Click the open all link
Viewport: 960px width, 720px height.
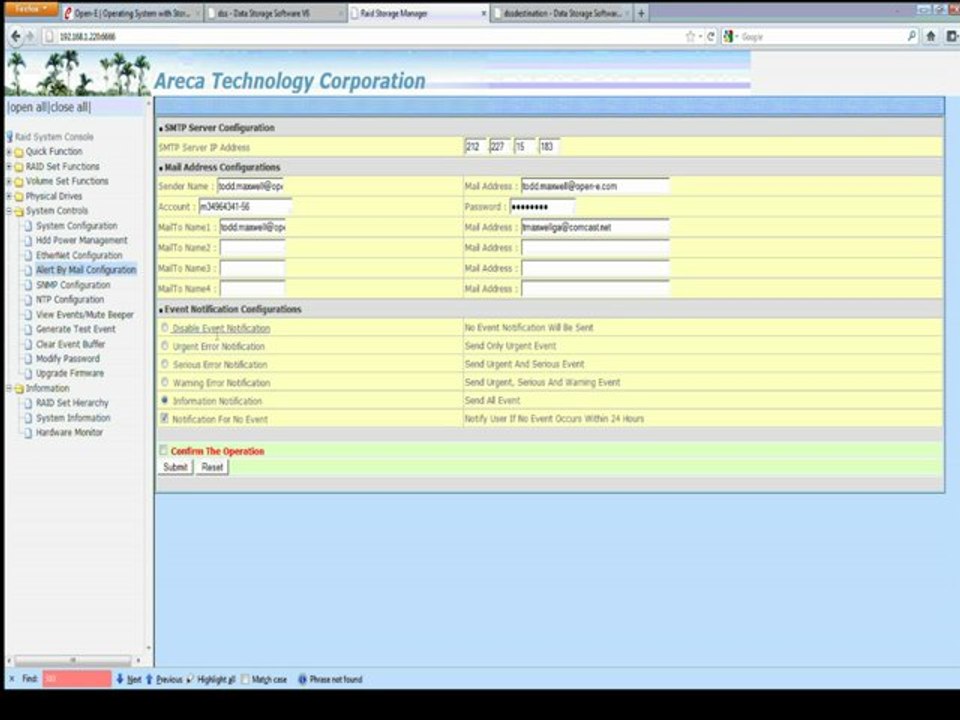click(x=28, y=107)
